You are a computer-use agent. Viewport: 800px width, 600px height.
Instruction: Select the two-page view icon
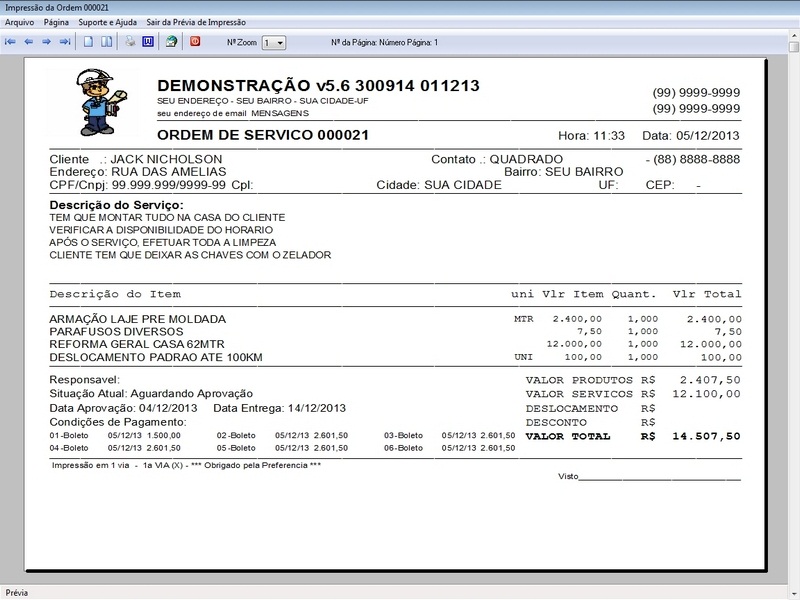tap(105, 42)
